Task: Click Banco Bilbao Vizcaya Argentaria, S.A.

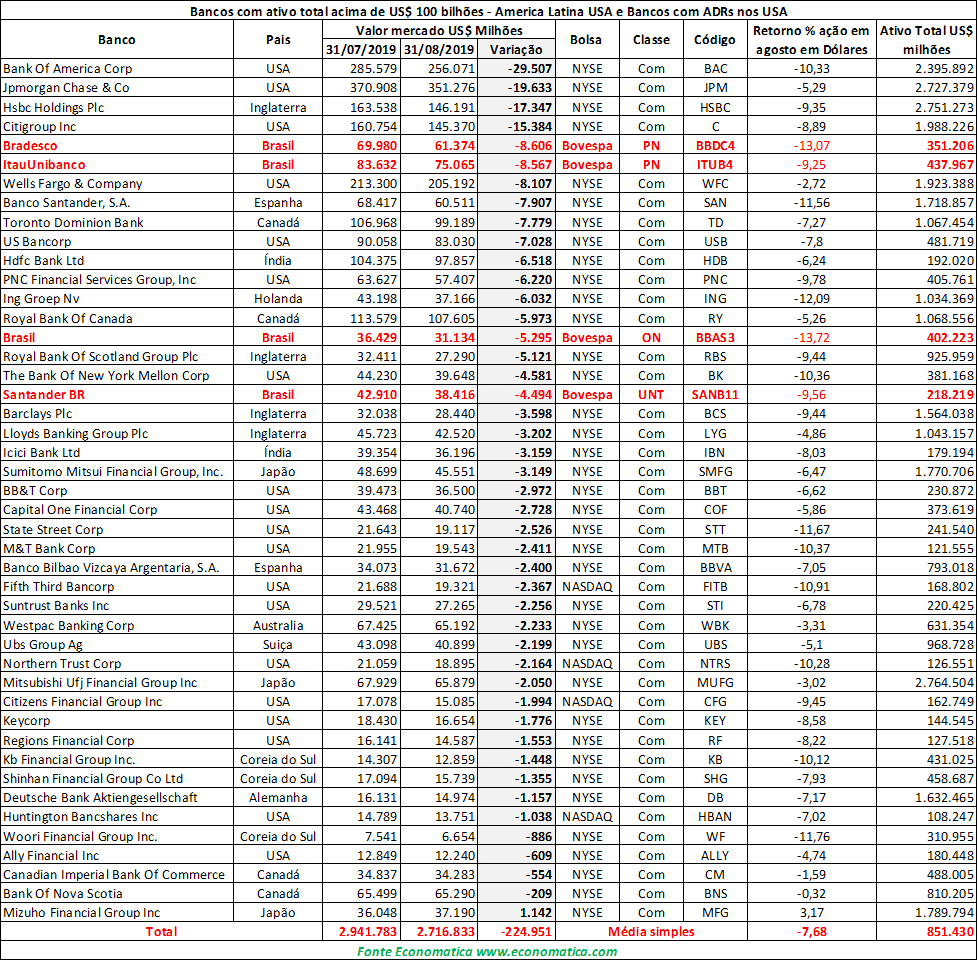Action: 111,567
